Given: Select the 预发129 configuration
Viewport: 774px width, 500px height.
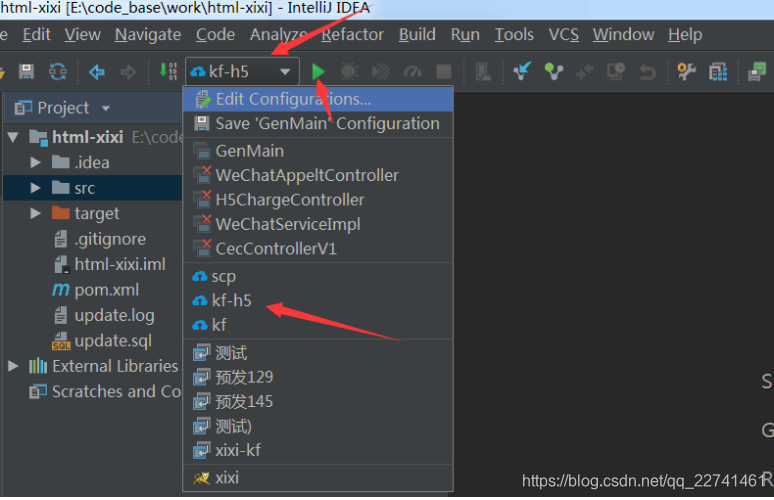Looking at the screenshot, I should (318, 378).
